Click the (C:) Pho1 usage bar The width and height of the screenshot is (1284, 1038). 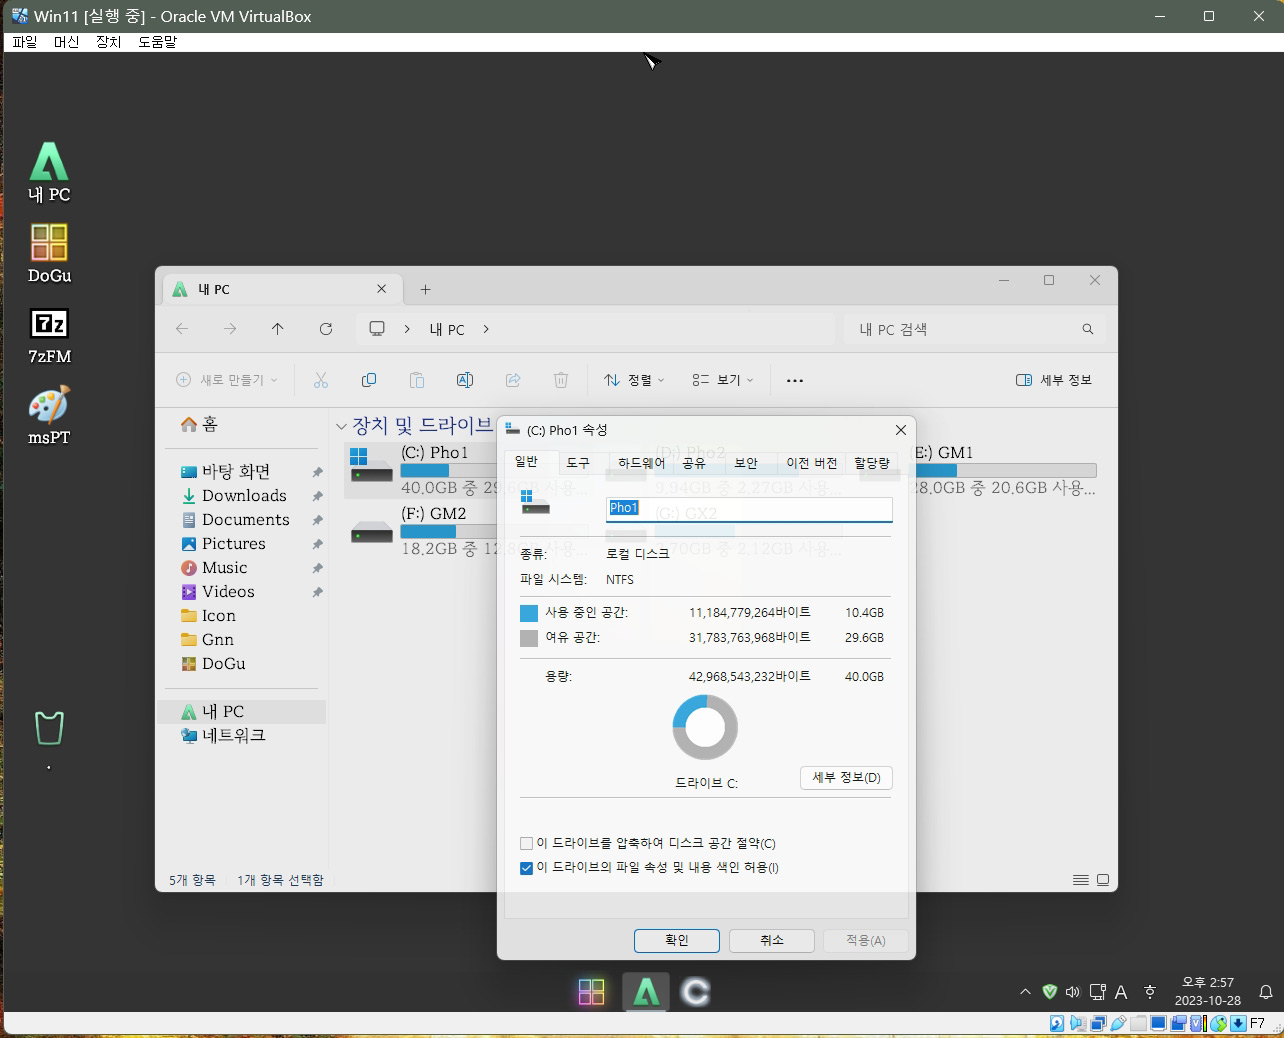tap(449, 470)
